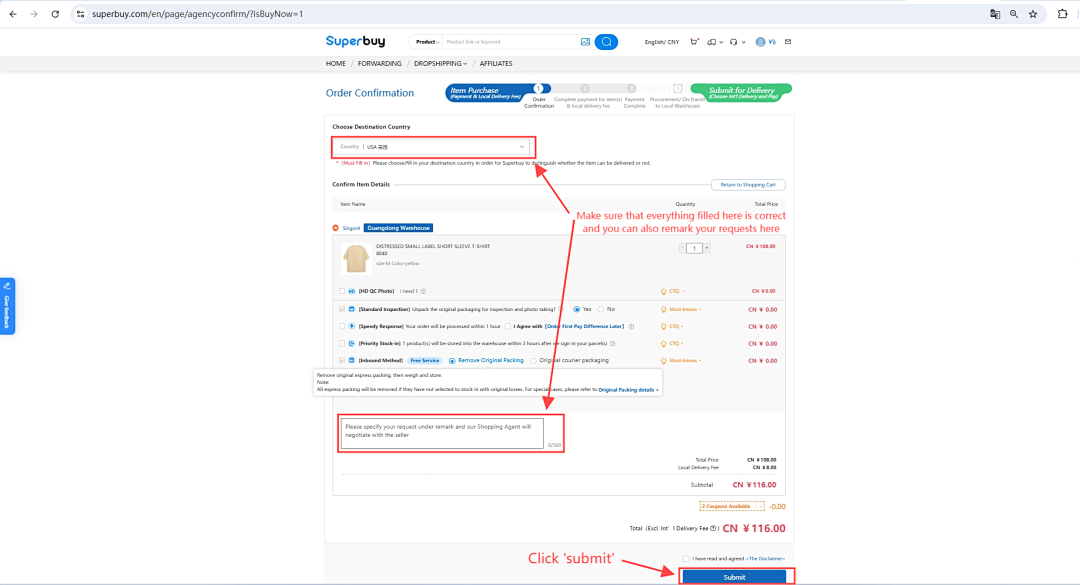Click the HD QC Photo help question icon

[424, 291]
